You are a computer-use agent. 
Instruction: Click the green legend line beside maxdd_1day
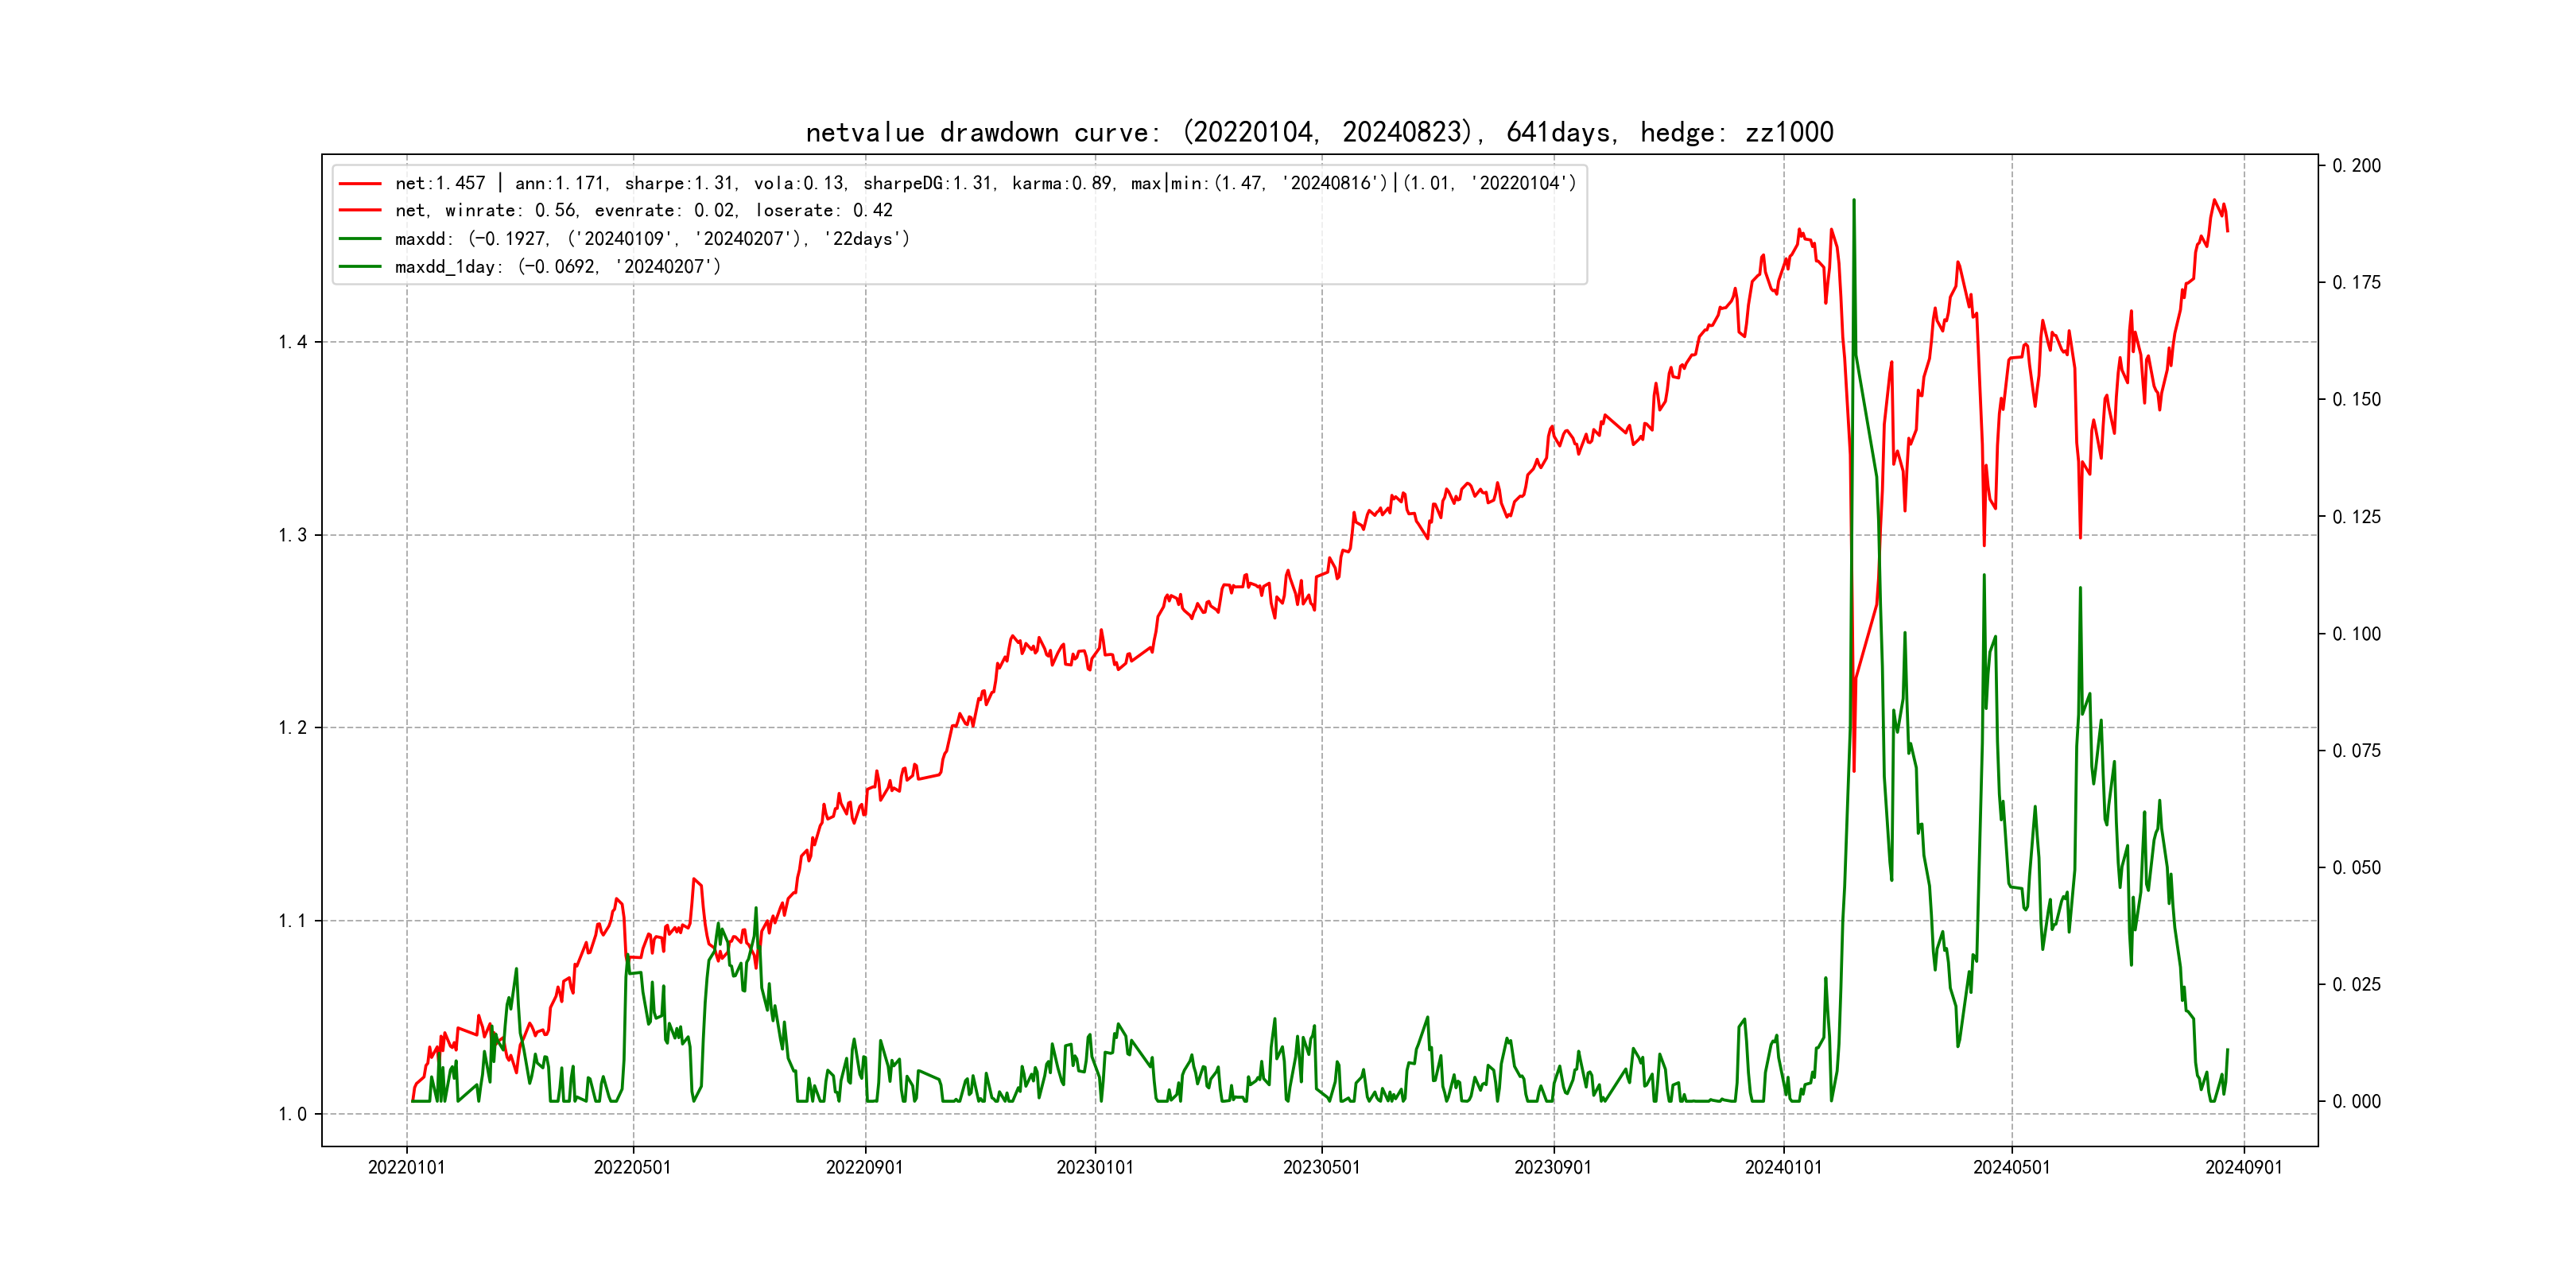pyautogui.click(x=360, y=267)
